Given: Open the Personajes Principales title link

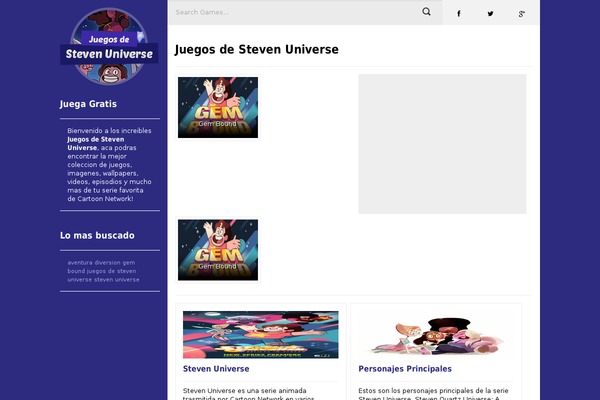Looking at the screenshot, I should [x=405, y=369].
